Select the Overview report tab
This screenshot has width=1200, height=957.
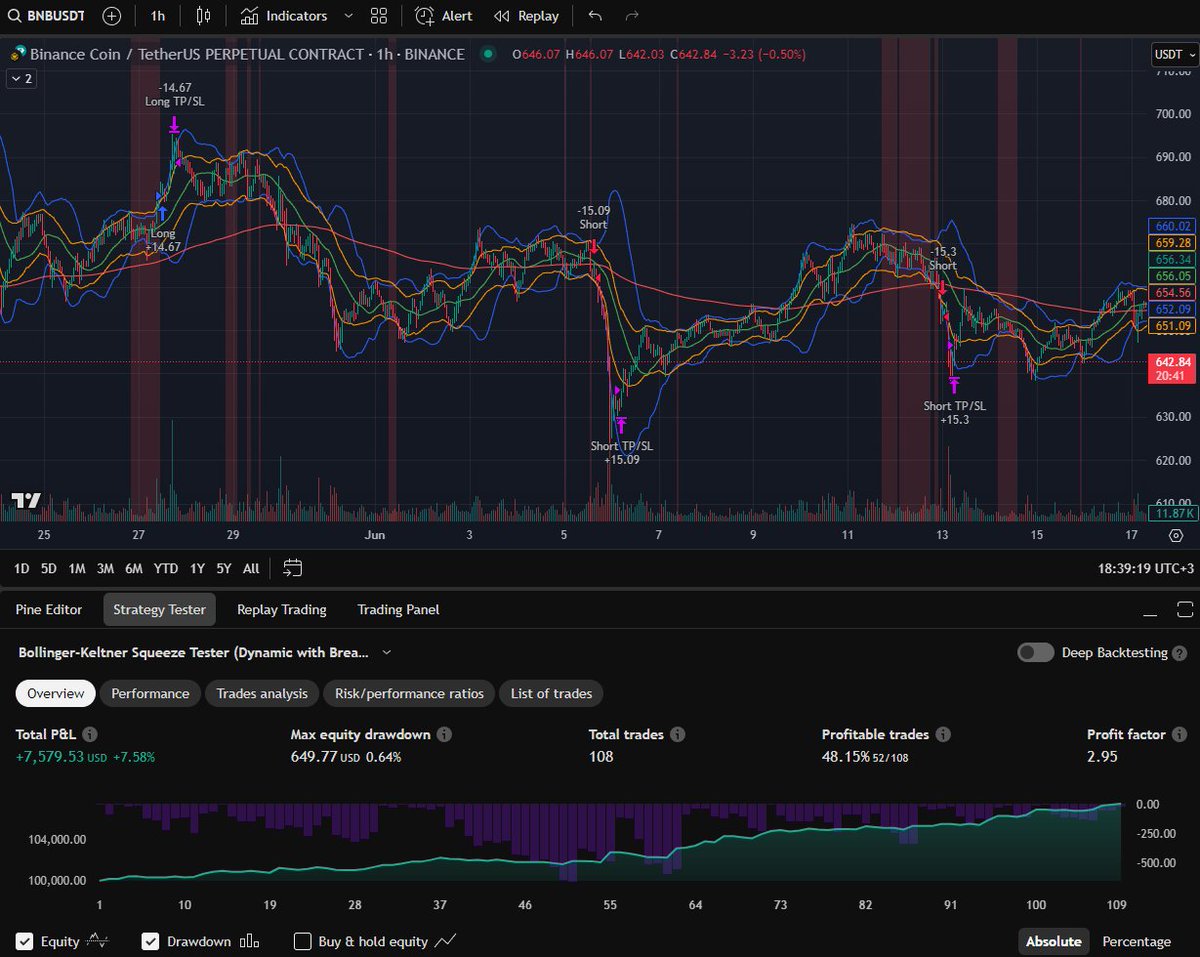point(56,693)
